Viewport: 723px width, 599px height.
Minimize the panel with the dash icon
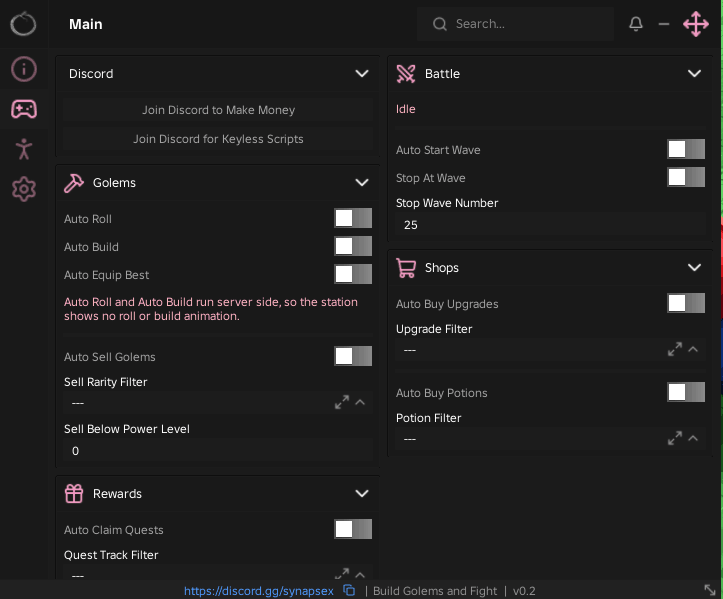point(664,24)
